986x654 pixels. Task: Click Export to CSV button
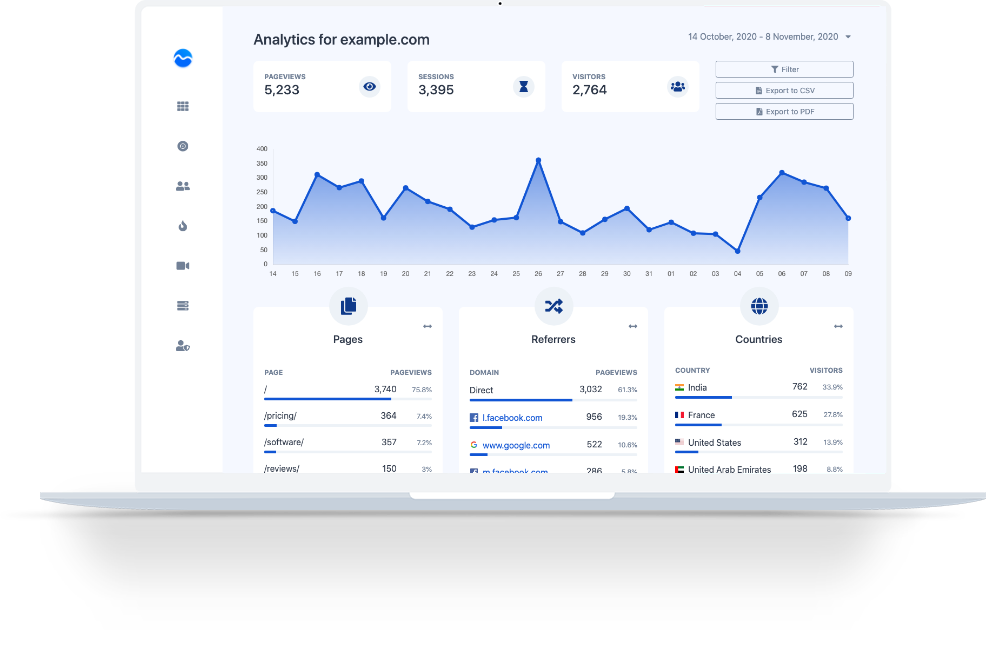784,91
